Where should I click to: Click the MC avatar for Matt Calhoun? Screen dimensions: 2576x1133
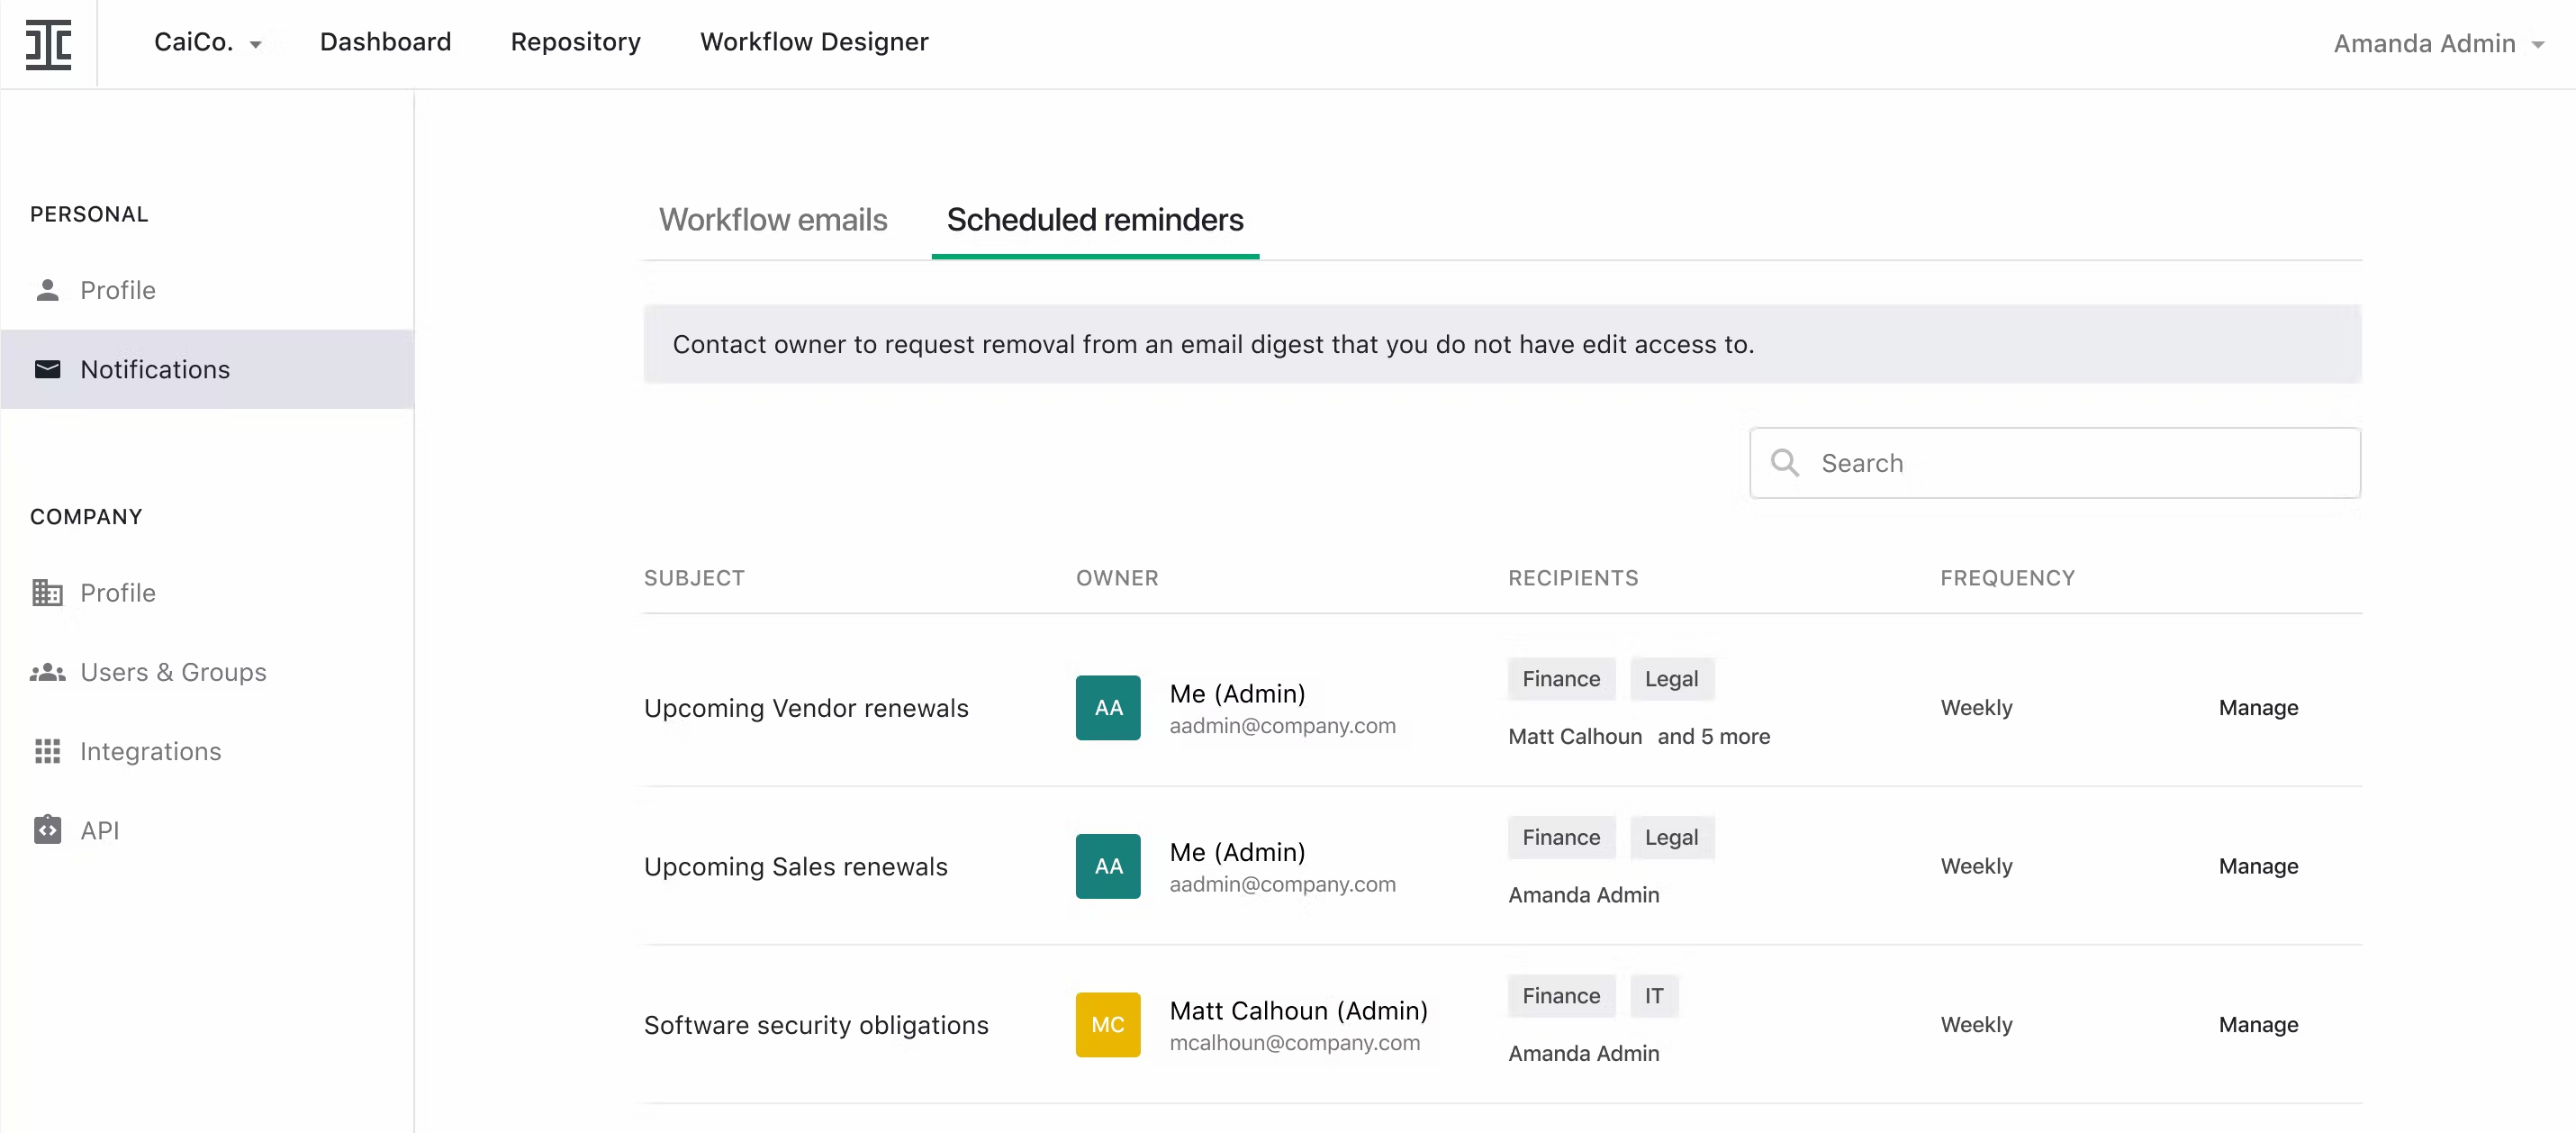pyautogui.click(x=1108, y=1025)
